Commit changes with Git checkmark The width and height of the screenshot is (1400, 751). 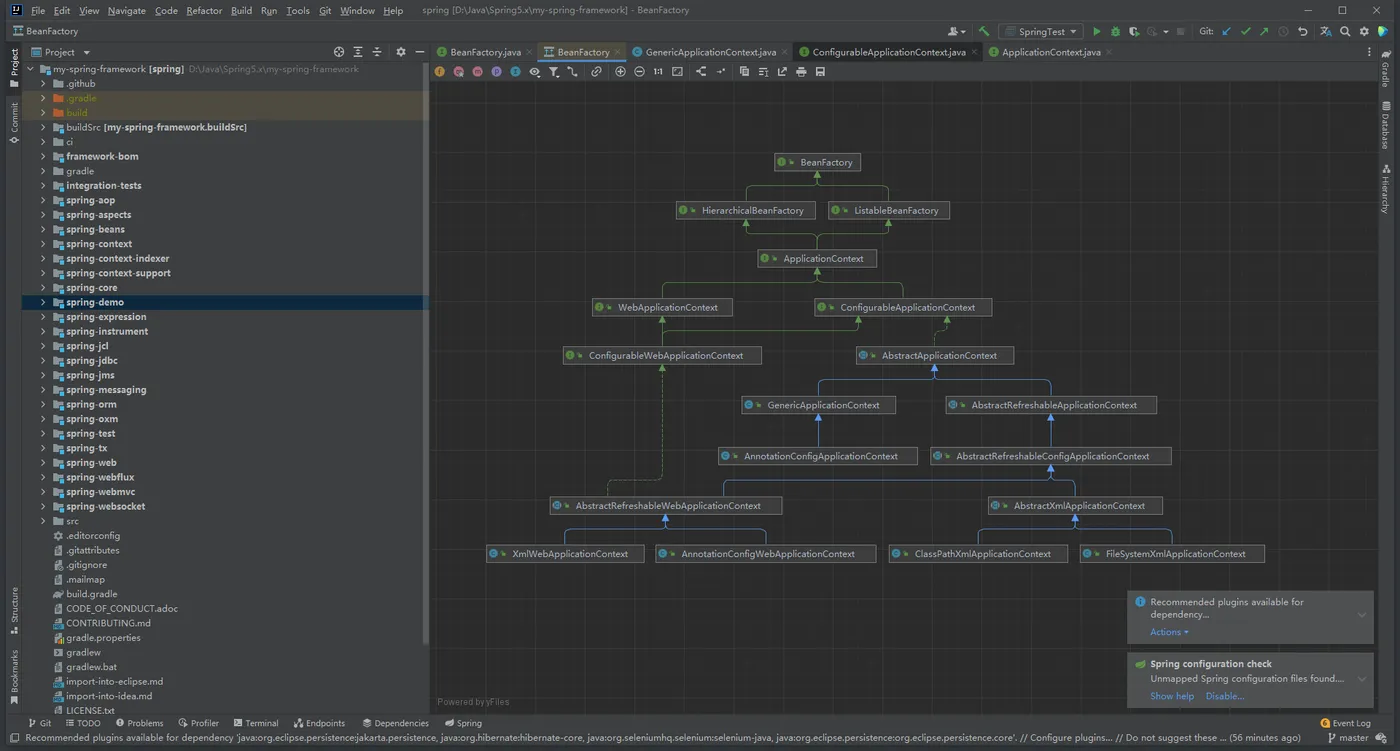coord(1246,31)
